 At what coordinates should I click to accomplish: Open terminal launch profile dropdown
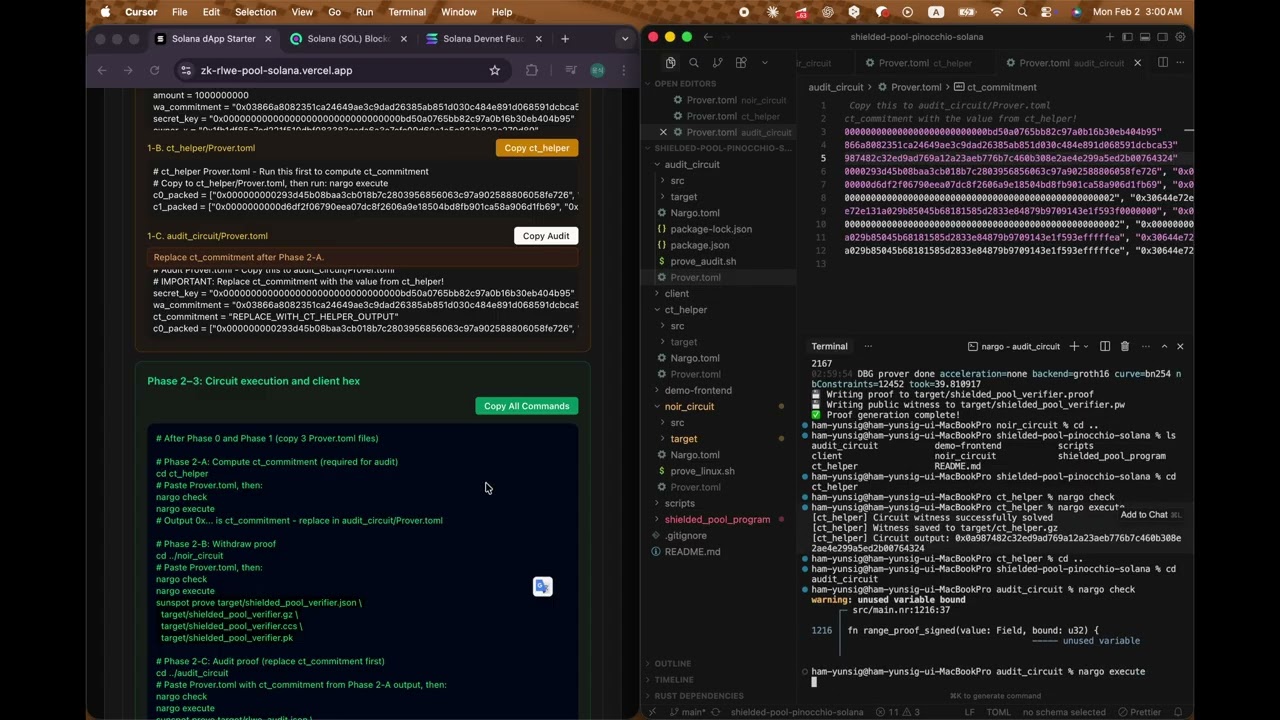1087,346
